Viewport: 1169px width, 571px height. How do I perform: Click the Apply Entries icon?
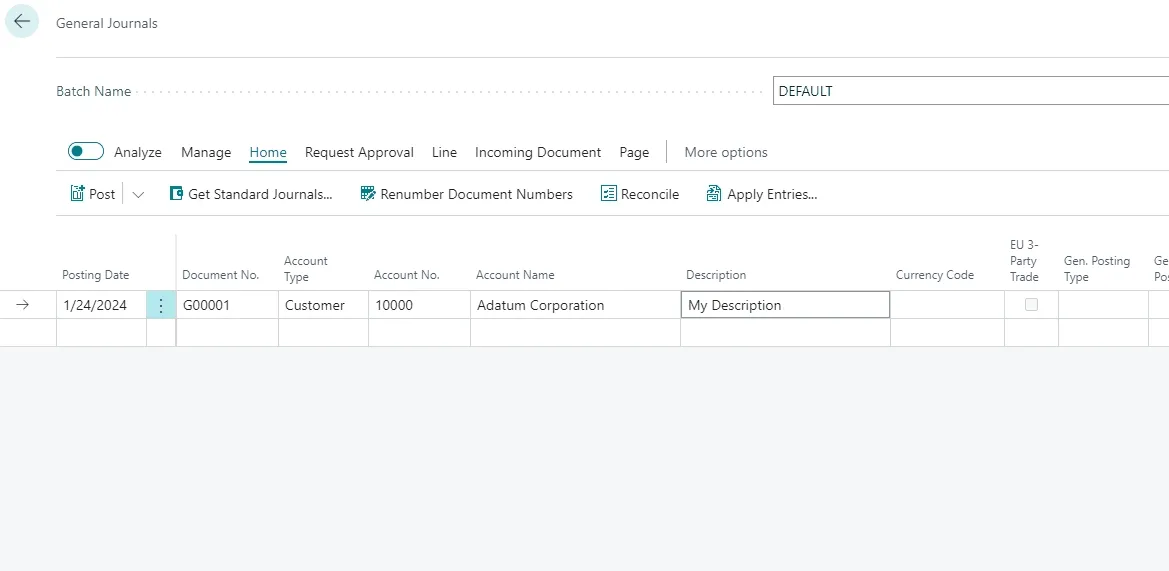click(714, 194)
